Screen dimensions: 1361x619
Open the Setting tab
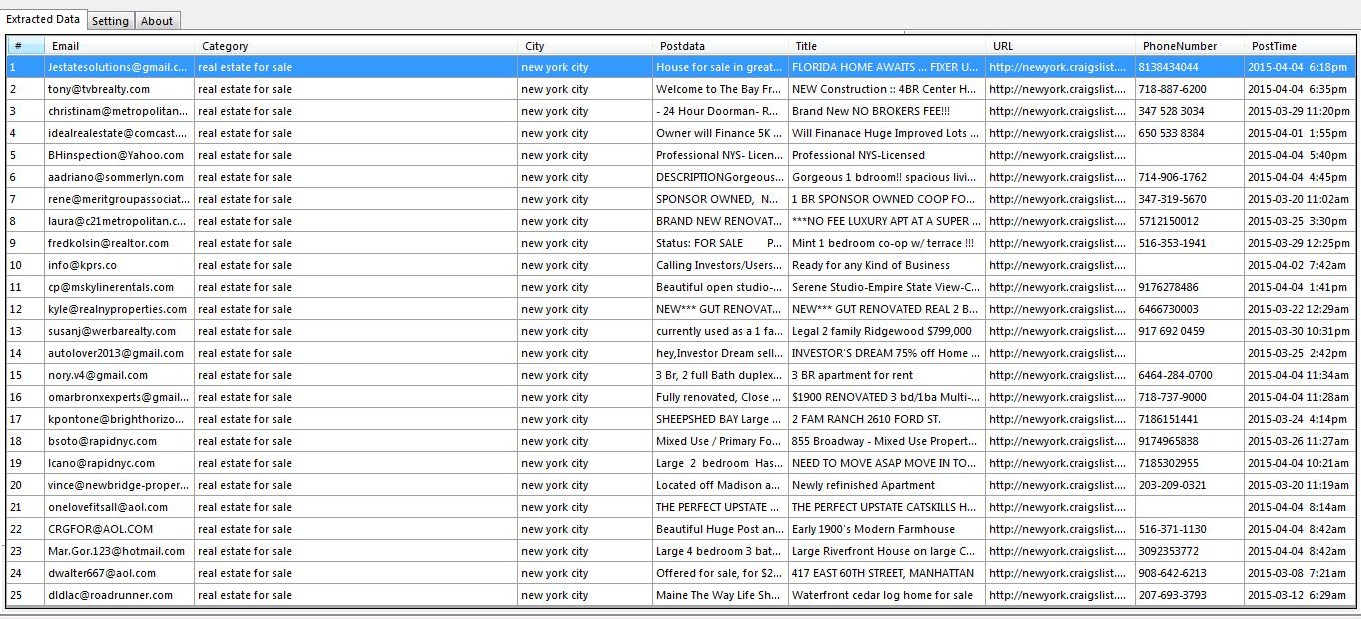click(x=110, y=21)
